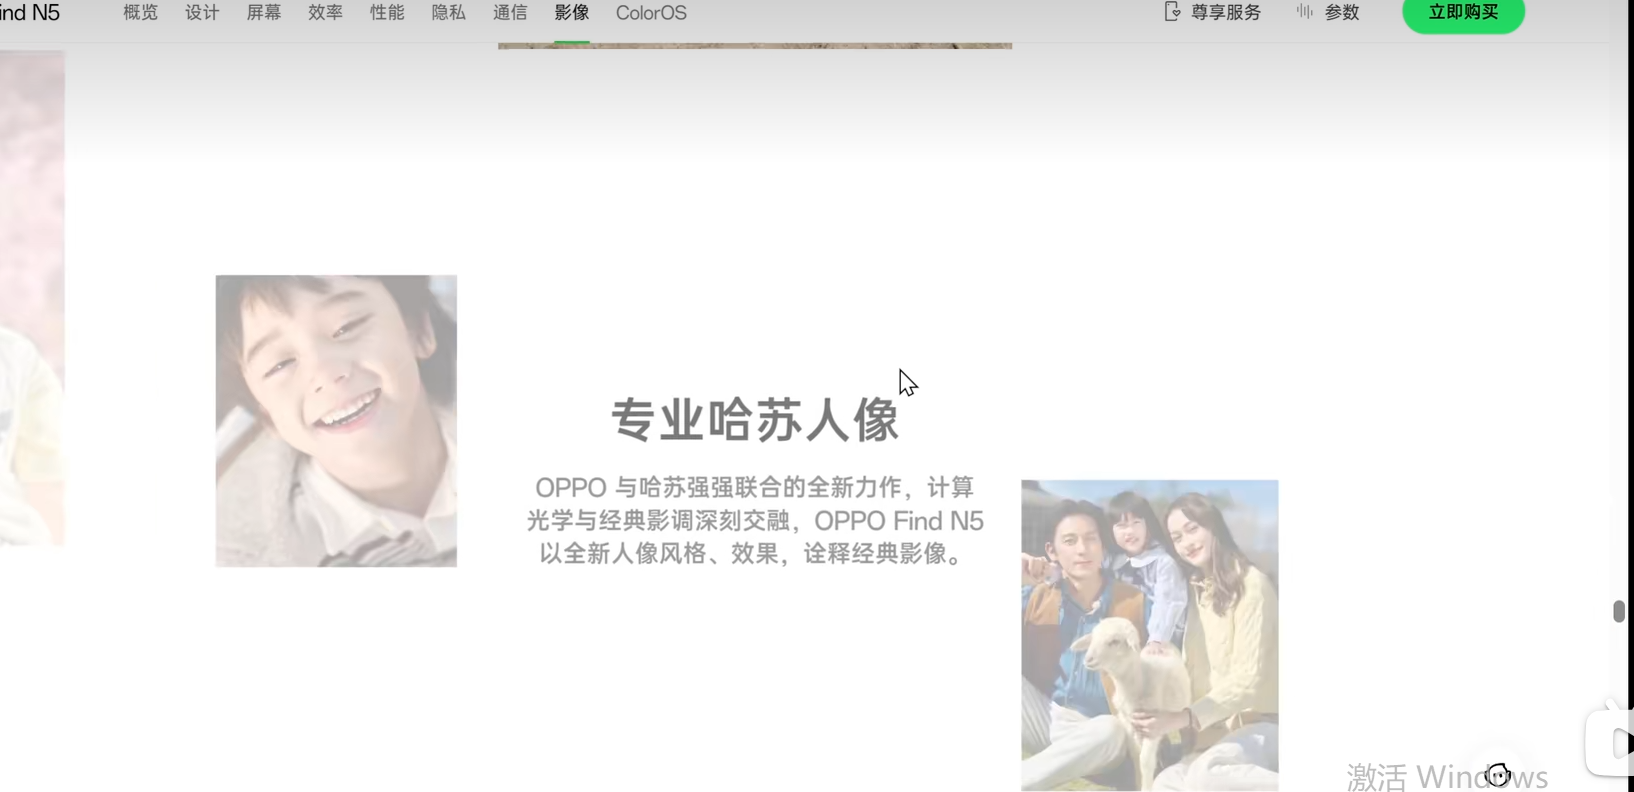Click the partial pink photo at left edge
Image resolution: width=1634 pixels, height=792 pixels.
point(32,298)
